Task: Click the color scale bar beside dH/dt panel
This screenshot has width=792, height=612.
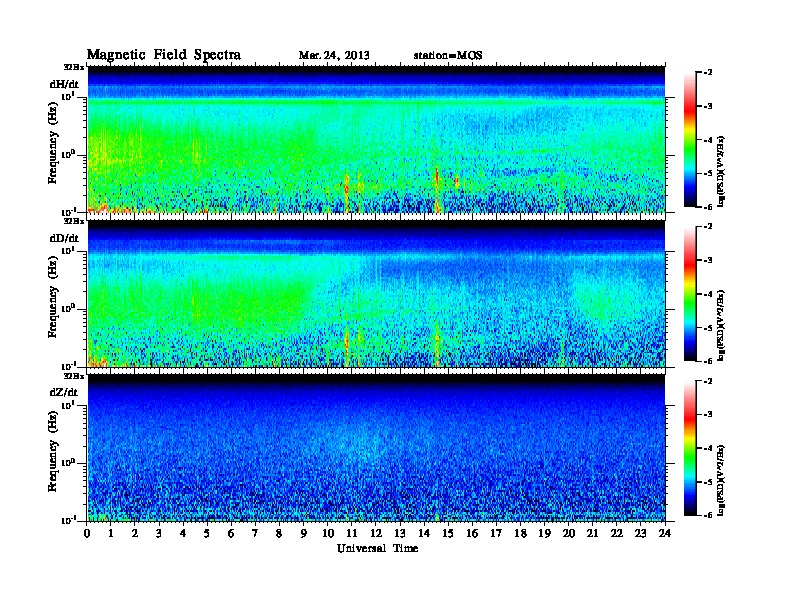Action: tap(689, 139)
